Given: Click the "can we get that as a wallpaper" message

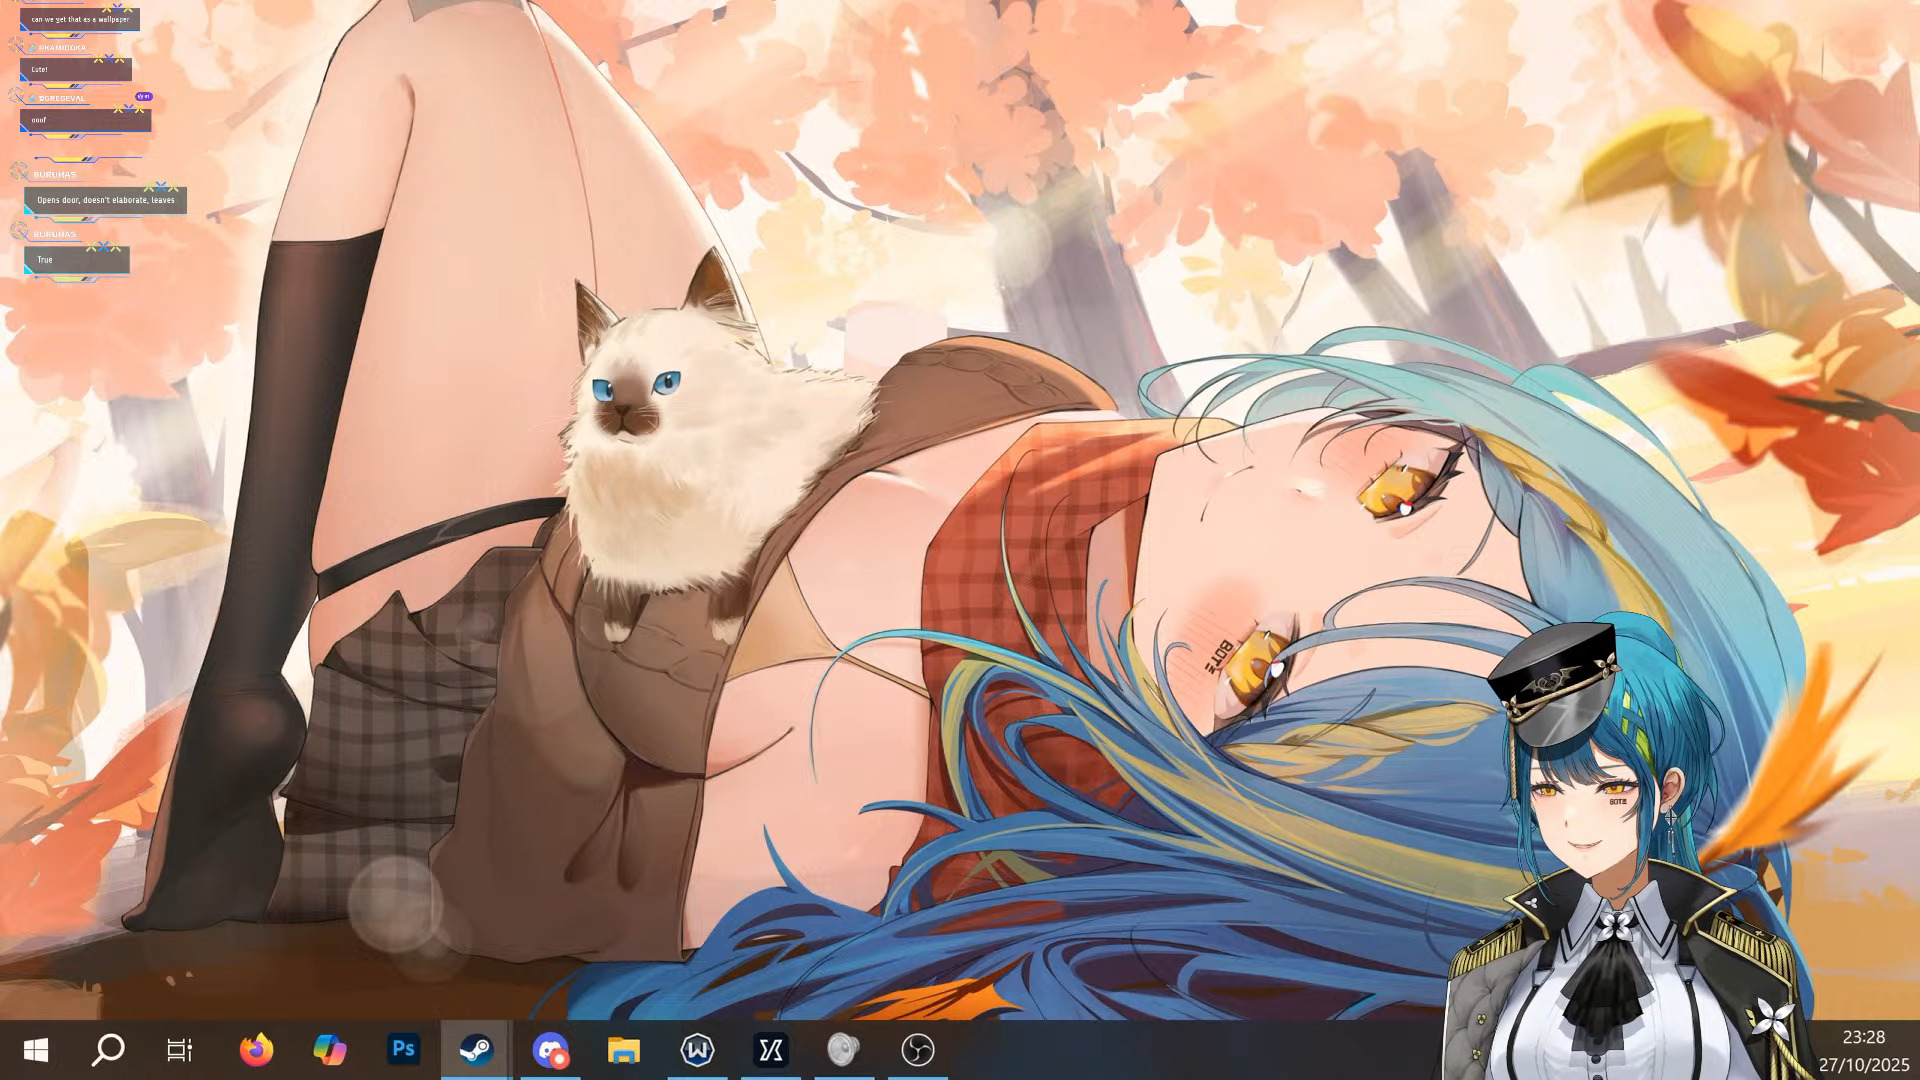Looking at the screenshot, I should 80,19.
